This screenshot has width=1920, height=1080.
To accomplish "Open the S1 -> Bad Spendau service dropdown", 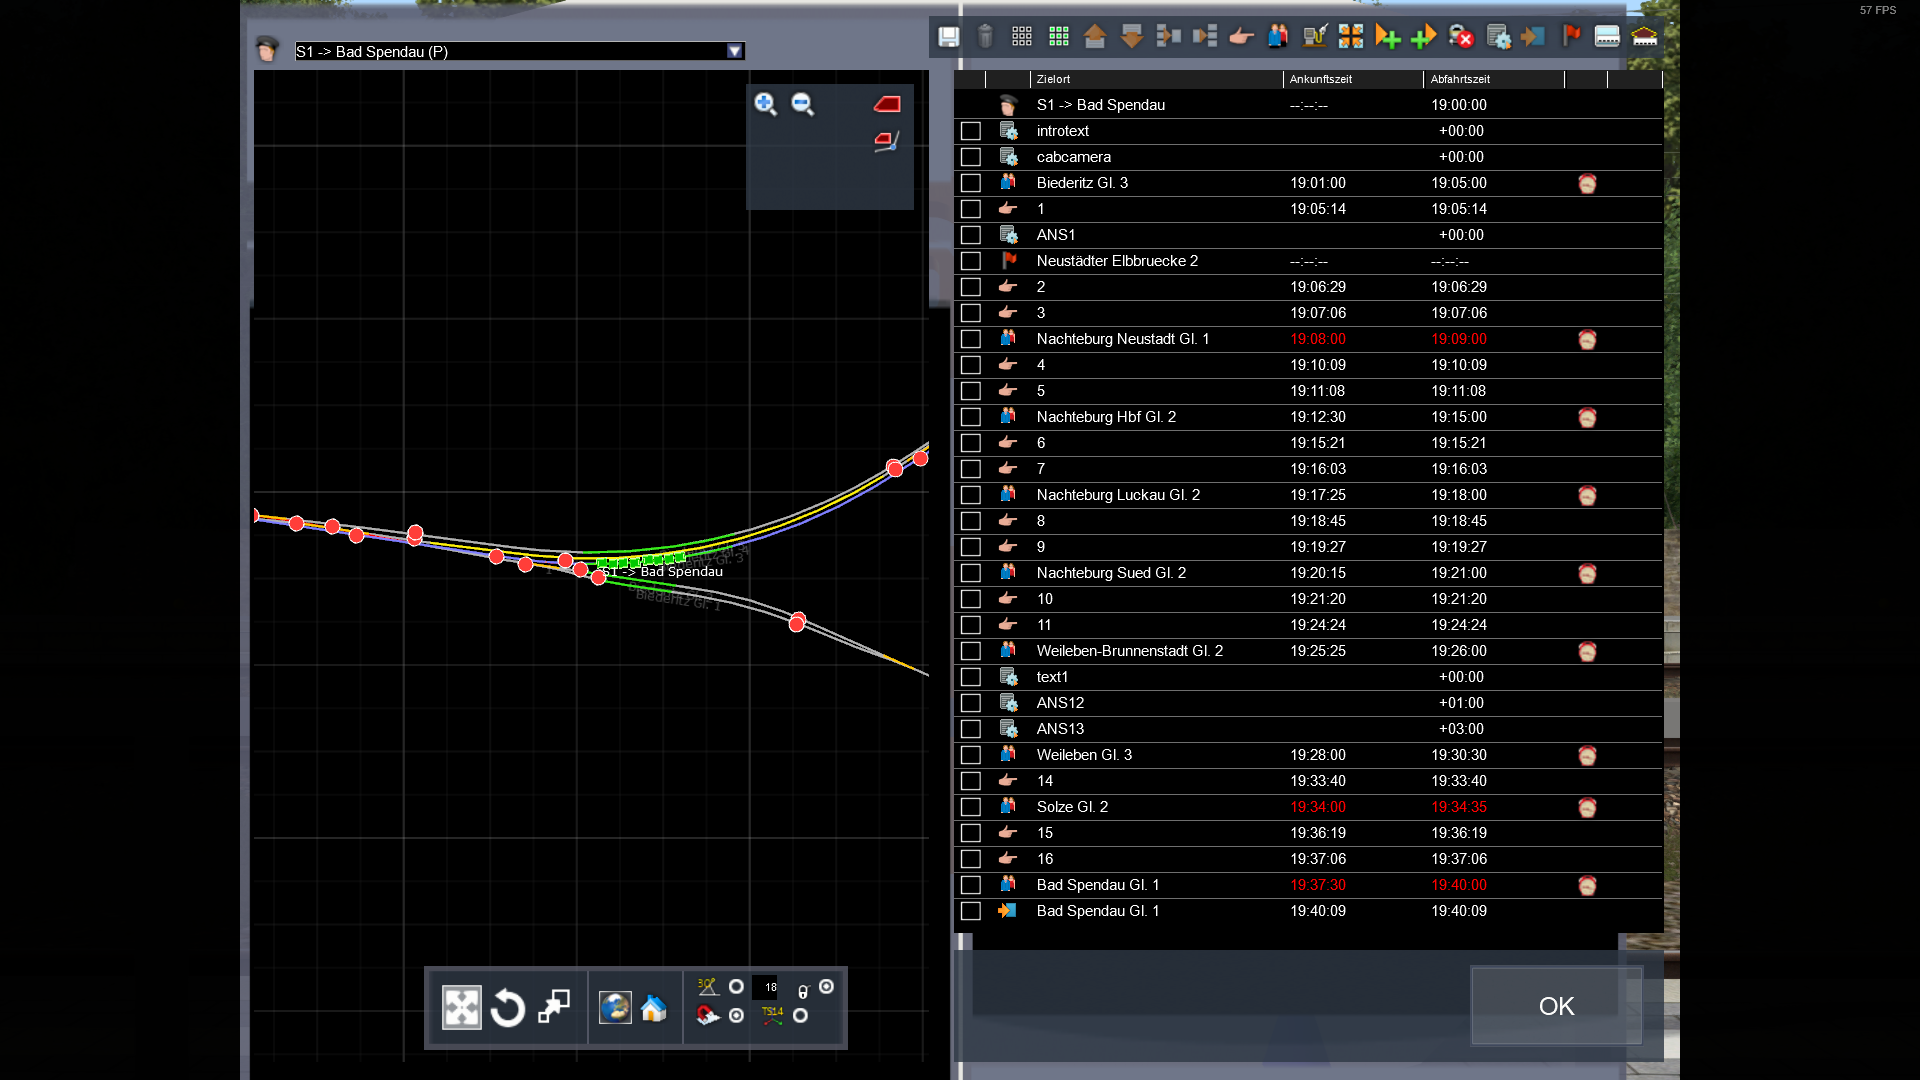I will [x=735, y=51].
